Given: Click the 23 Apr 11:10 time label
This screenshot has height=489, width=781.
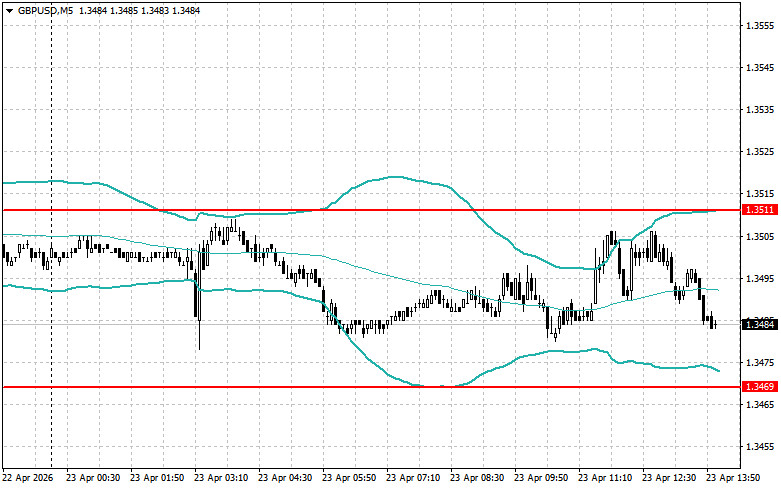Looking at the screenshot, I should [x=605, y=478].
